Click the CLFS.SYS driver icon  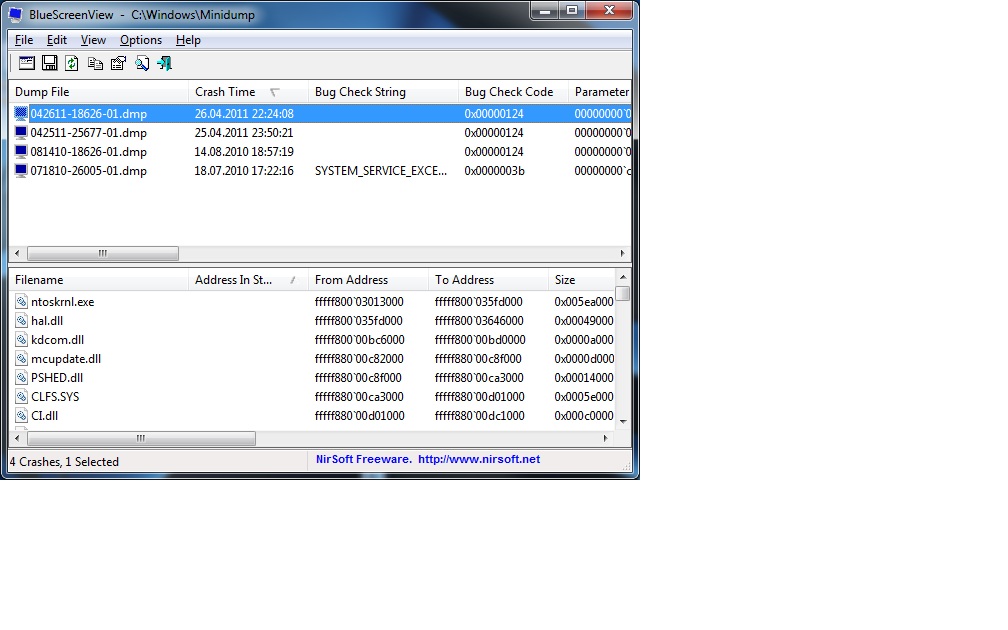point(21,397)
